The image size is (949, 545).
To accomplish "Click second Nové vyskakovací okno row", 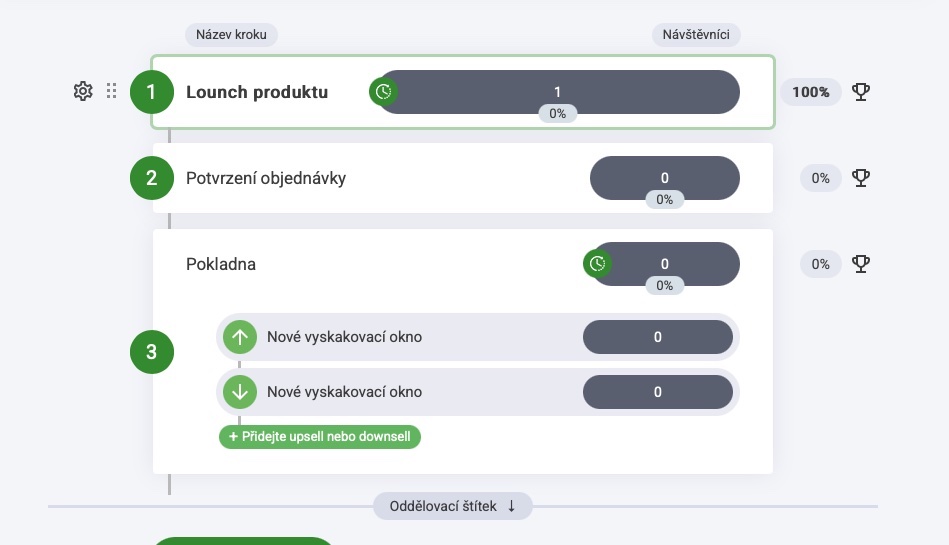I will point(344,392).
